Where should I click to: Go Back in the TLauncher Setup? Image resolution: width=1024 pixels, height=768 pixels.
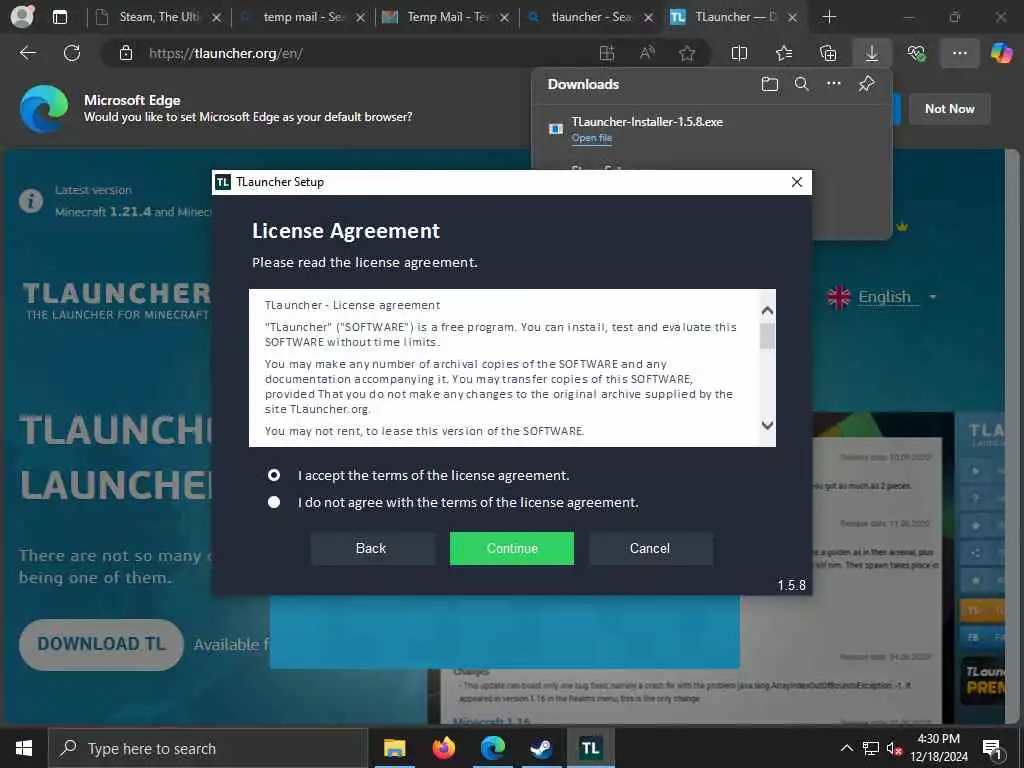tap(371, 548)
